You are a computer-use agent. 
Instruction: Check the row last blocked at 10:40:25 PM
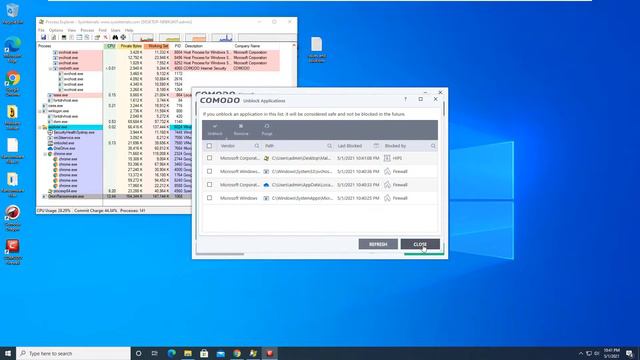coord(209,198)
